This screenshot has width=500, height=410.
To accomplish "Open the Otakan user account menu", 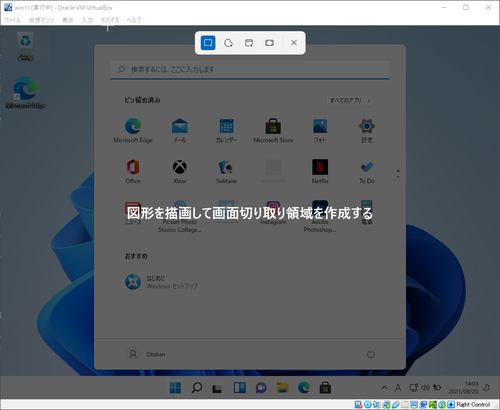I will tap(146, 354).
